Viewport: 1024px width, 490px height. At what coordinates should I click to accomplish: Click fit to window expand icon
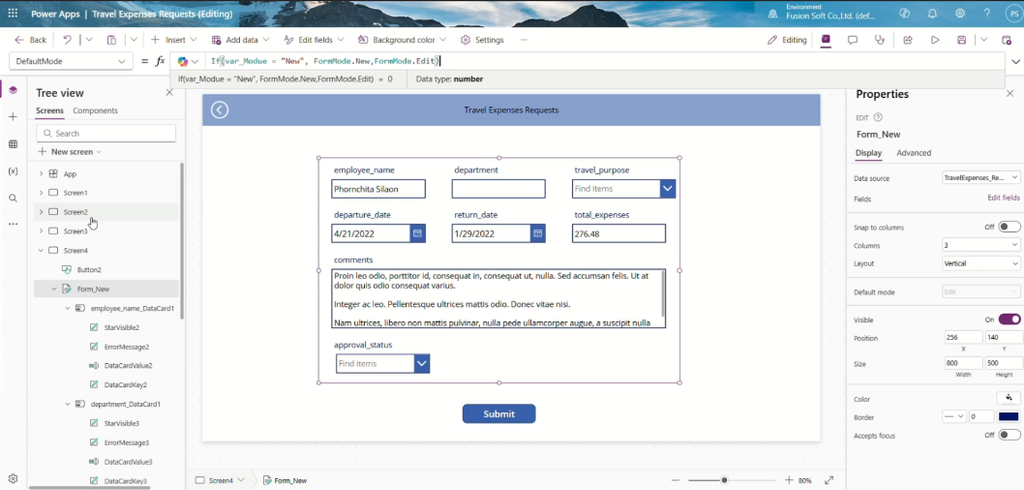[x=829, y=480]
